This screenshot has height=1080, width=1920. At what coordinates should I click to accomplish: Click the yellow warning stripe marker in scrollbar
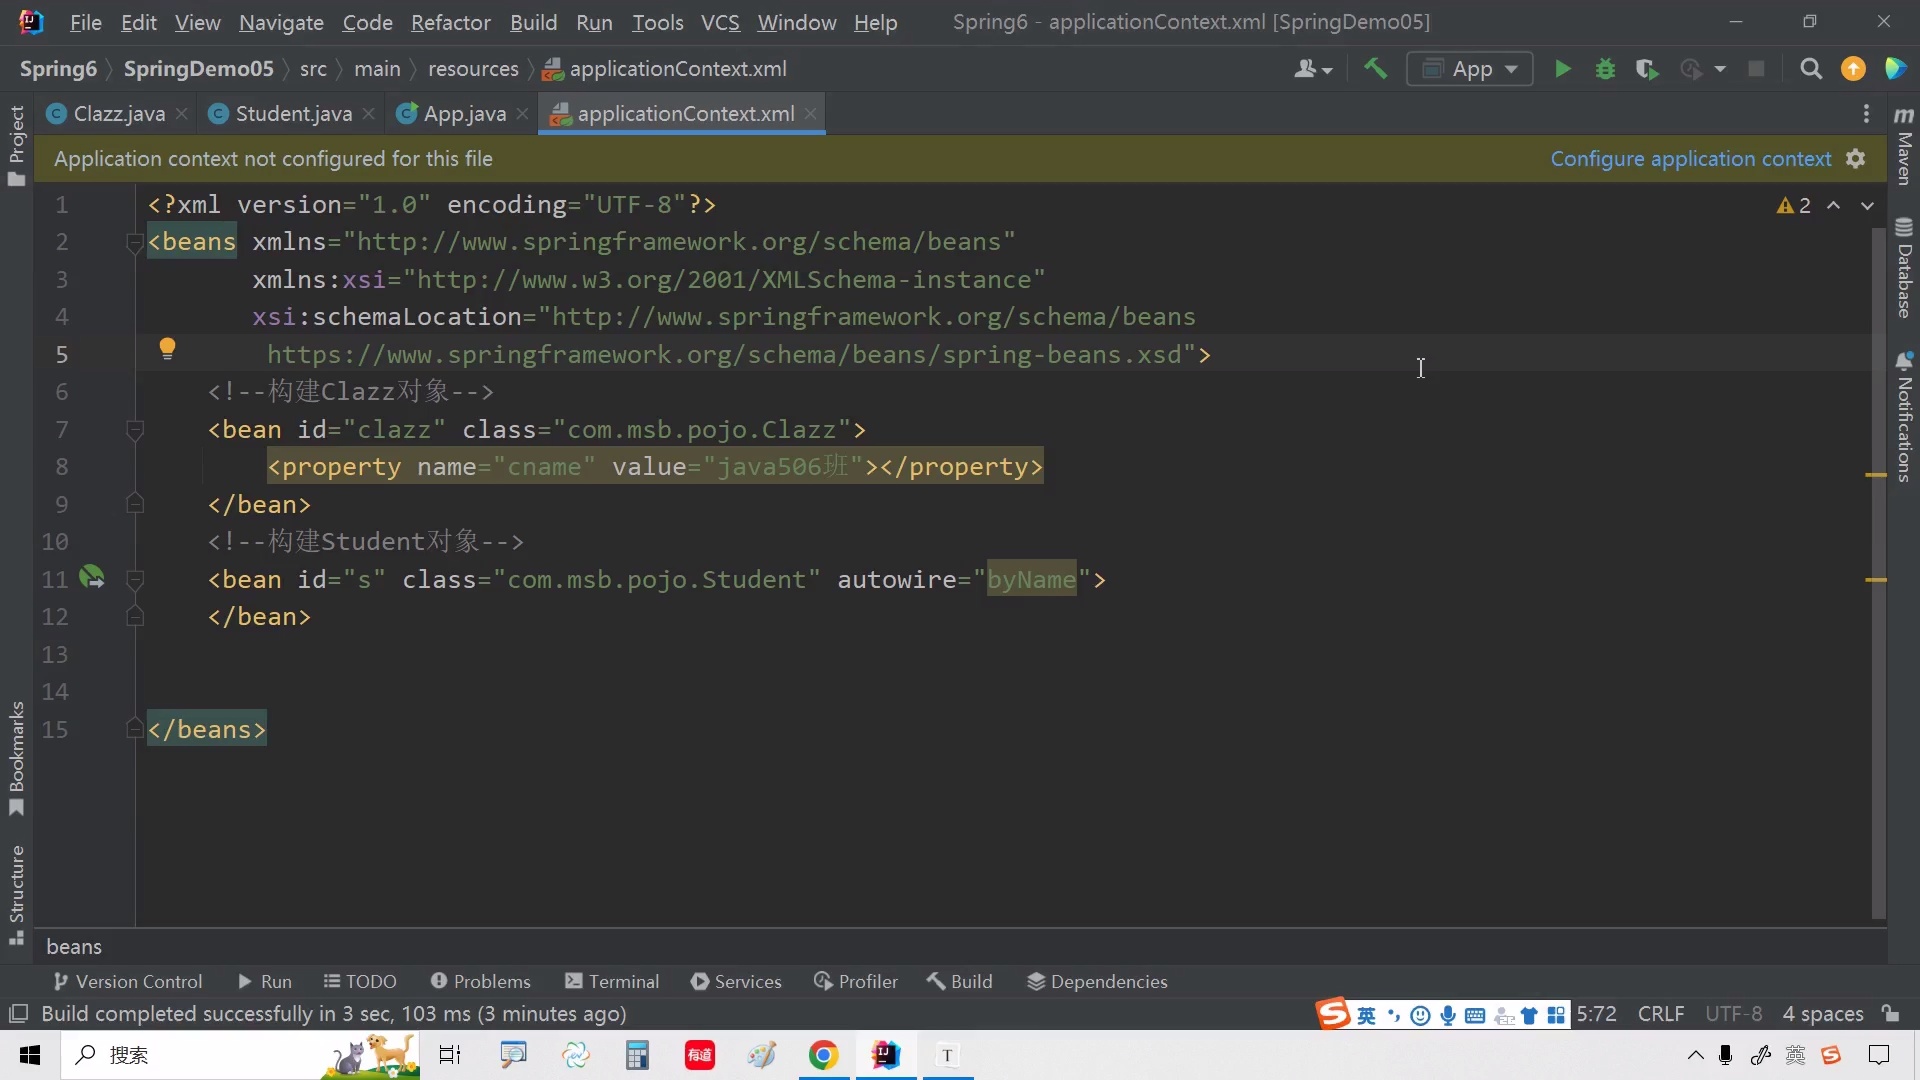pyautogui.click(x=1876, y=474)
